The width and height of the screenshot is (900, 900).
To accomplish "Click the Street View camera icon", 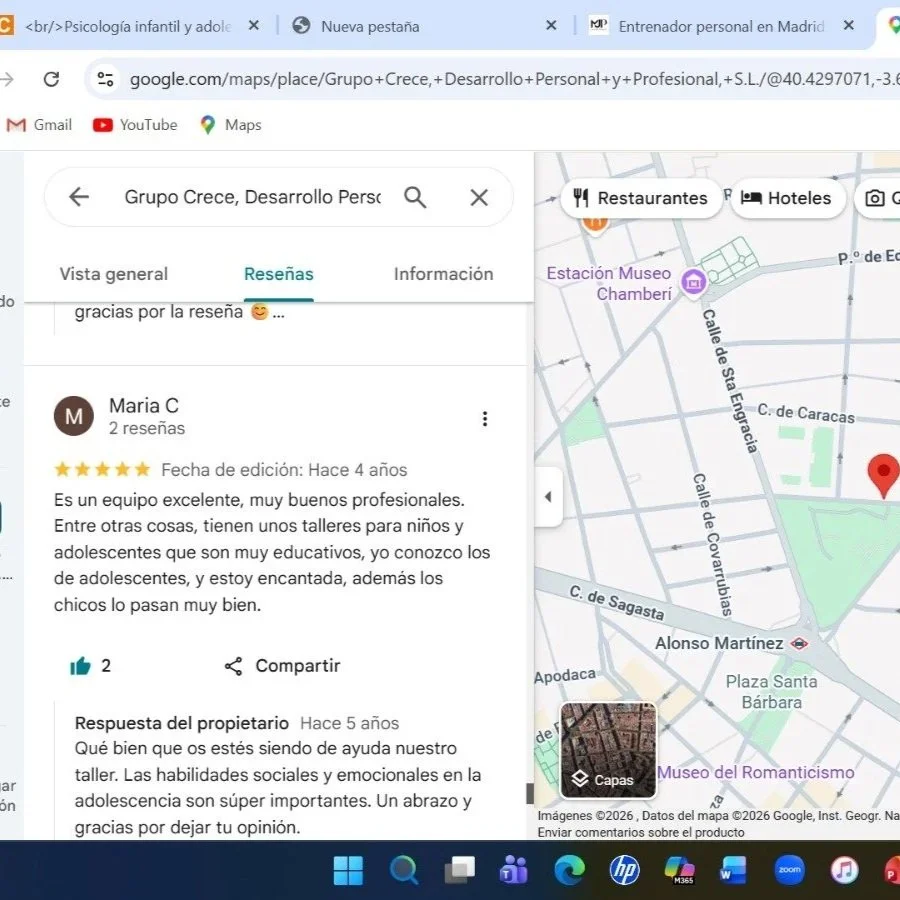I will coord(877,198).
